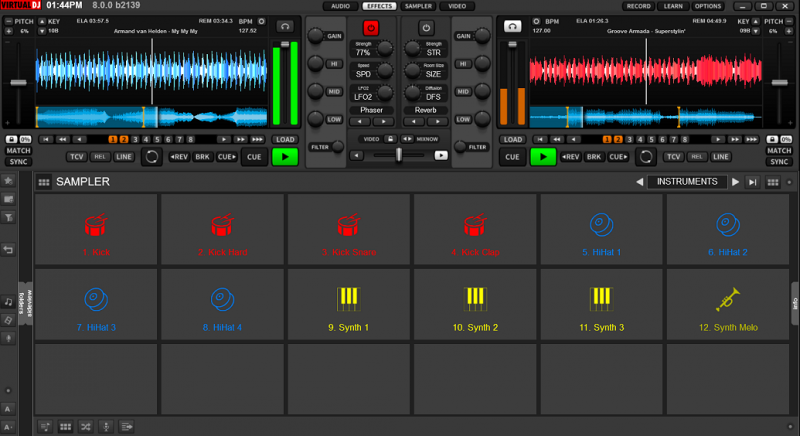Open the AUDIO panel tab
This screenshot has width=800, height=436.
(340, 6)
